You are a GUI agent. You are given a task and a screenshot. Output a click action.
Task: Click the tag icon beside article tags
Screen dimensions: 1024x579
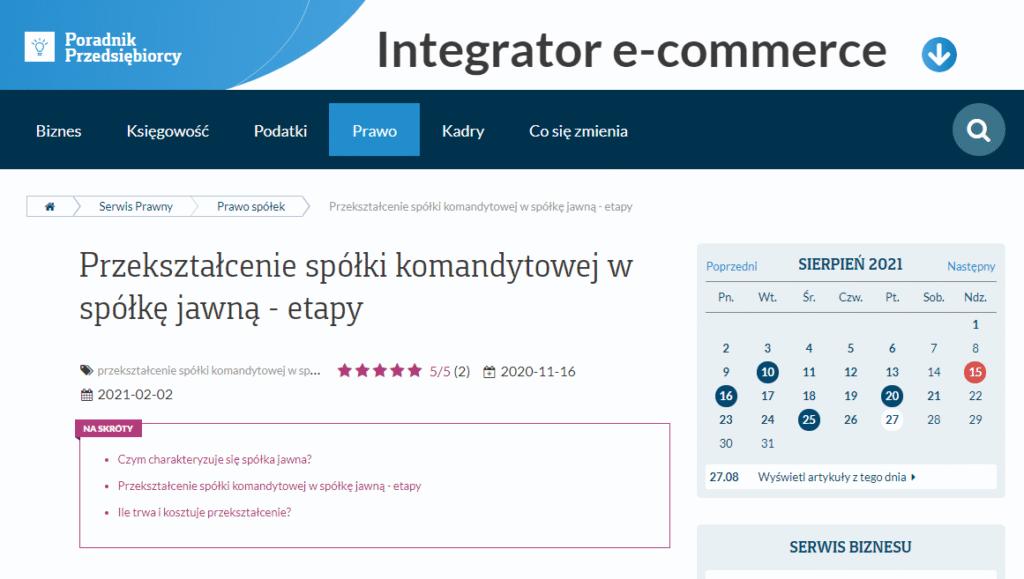coord(87,371)
